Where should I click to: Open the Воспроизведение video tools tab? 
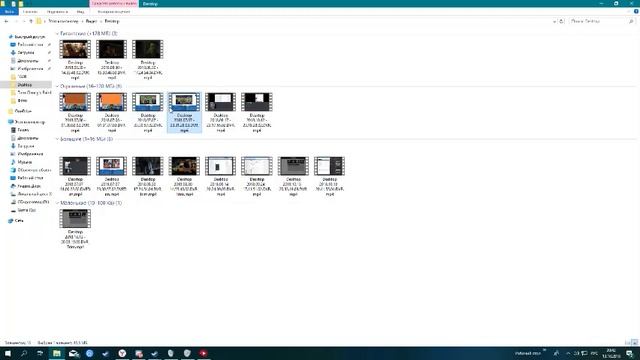(x=114, y=12)
